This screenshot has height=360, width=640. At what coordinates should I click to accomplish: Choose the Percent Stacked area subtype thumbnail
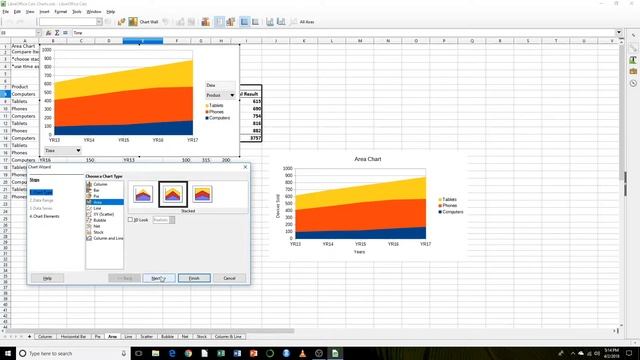point(202,194)
